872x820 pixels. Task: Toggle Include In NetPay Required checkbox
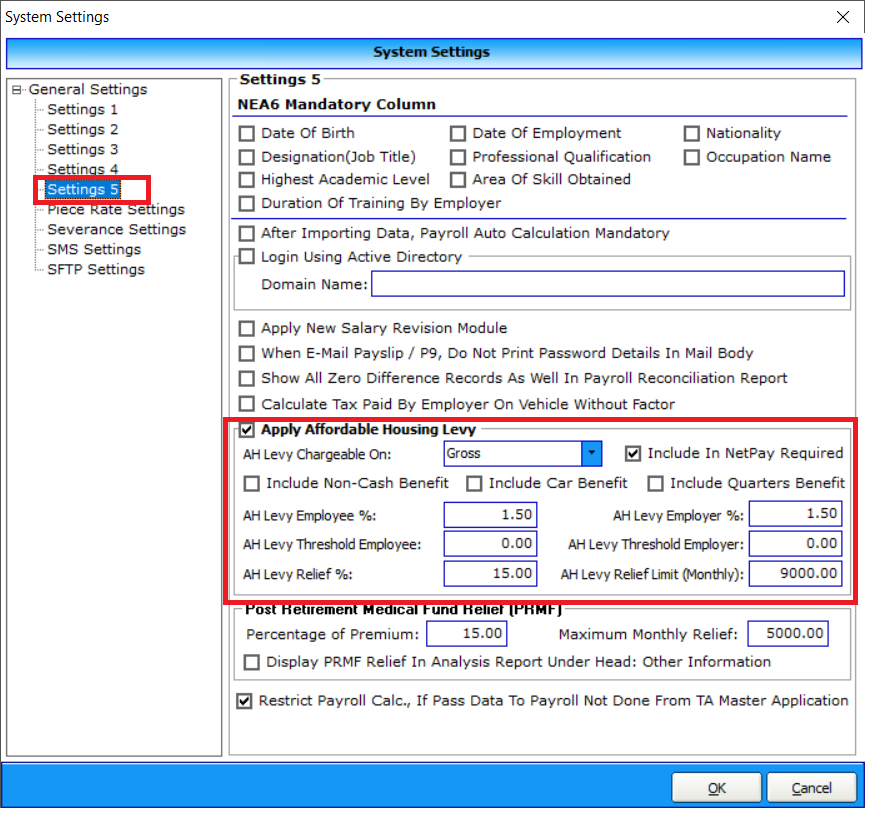pyautogui.click(x=633, y=454)
